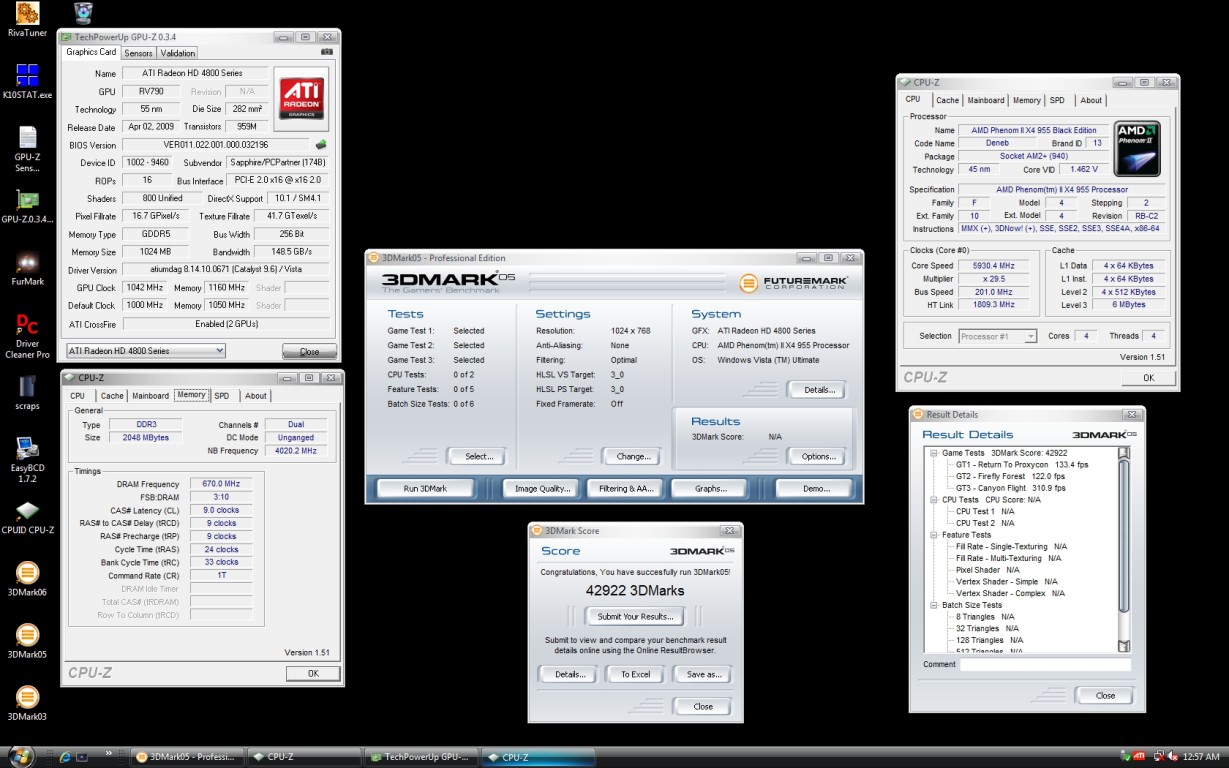Select the 3DMark06 desktop icon
The height and width of the screenshot is (768, 1229).
(x=27, y=579)
